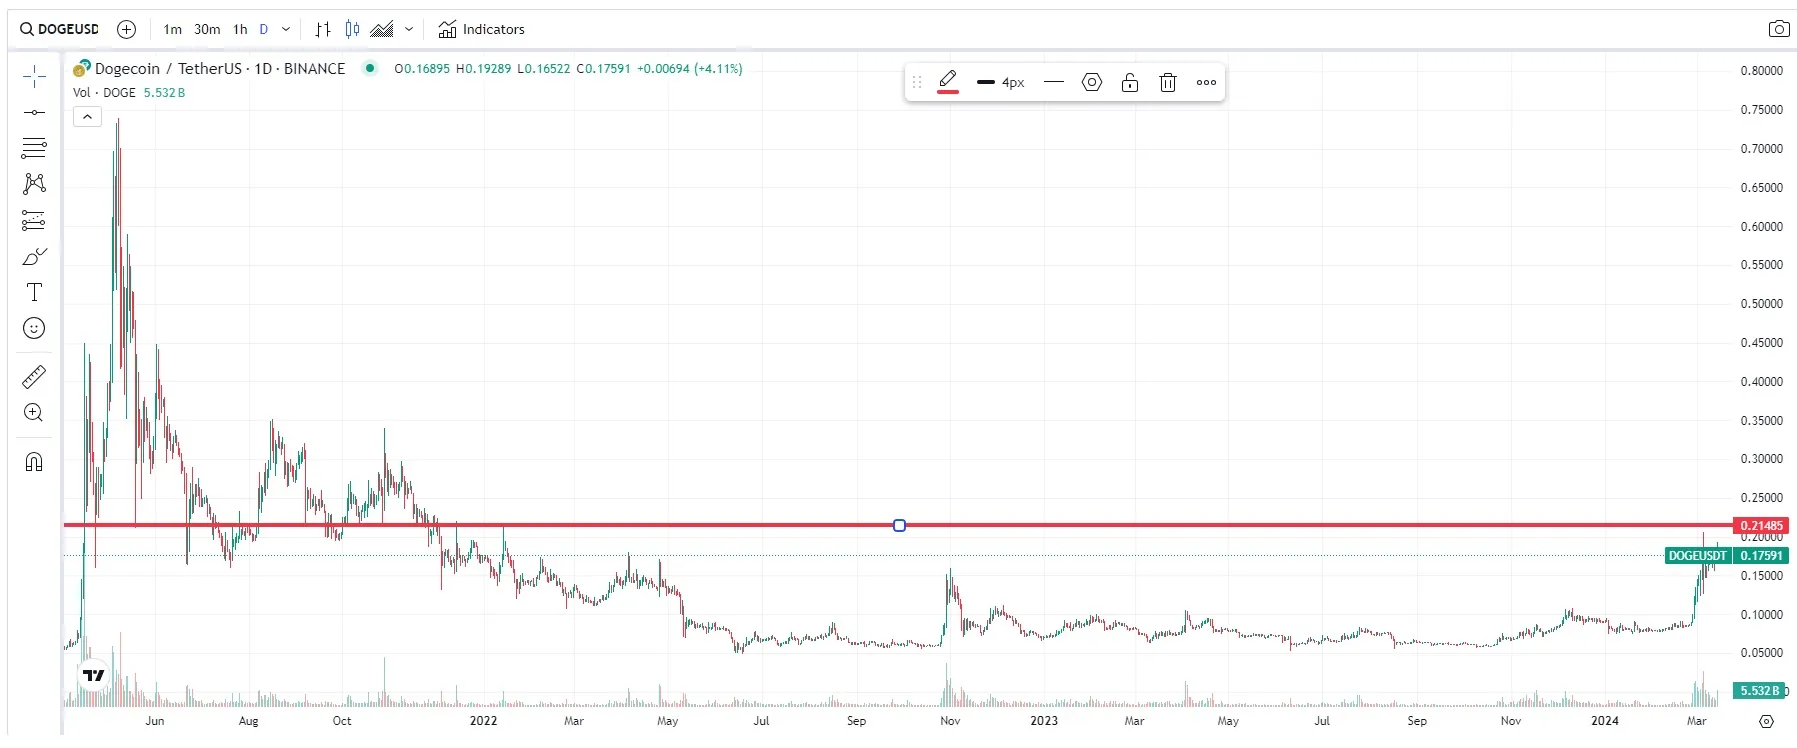This screenshot has height=748, width=1797.
Task: Click the 0.50000 price axis label
Action: pos(1762,304)
